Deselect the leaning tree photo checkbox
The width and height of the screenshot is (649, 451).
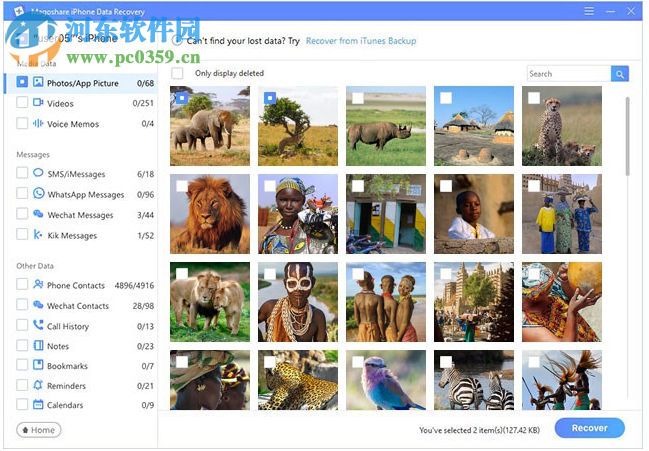(270, 98)
